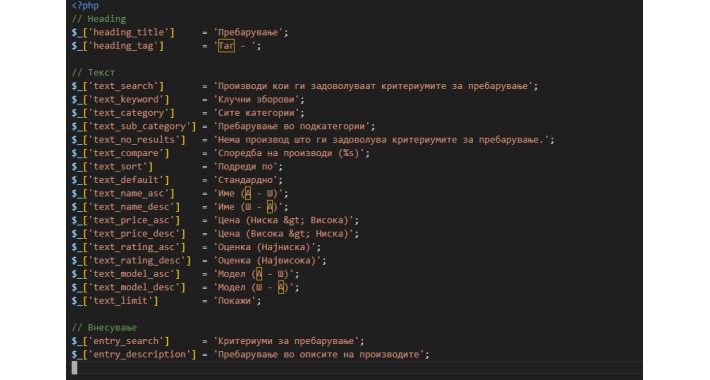
Task: Click the 'Подреди по' string
Action: click(x=245, y=167)
